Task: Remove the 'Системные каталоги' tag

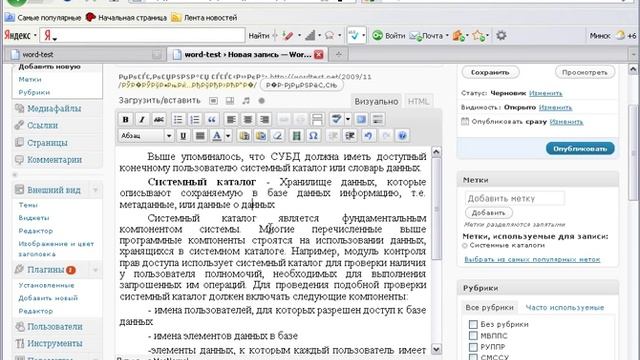Action: (x=464, y=246)
